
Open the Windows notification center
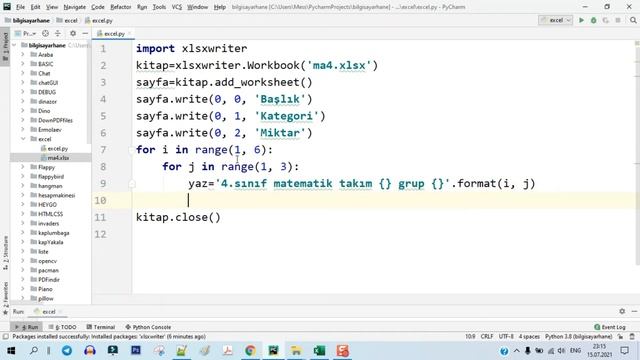tap(624, 350)
